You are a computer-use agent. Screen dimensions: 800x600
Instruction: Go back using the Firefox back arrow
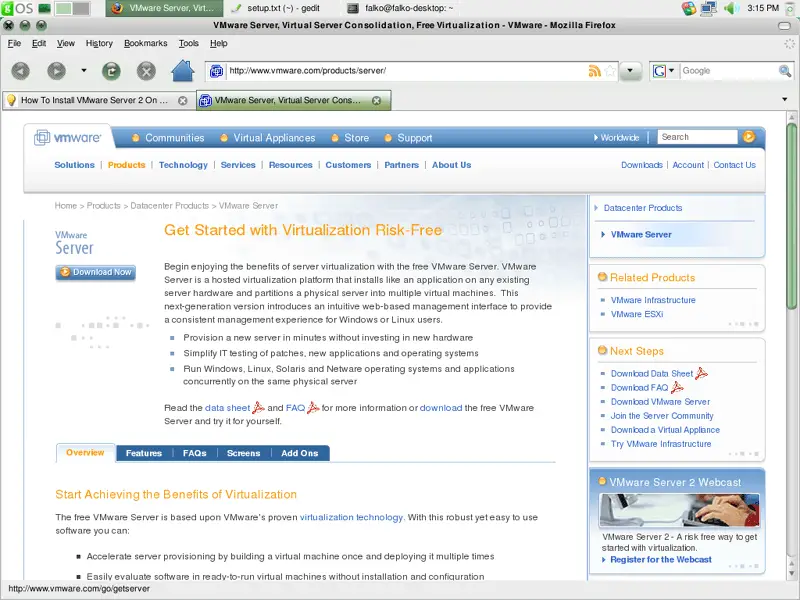click(x=20, y=70)
